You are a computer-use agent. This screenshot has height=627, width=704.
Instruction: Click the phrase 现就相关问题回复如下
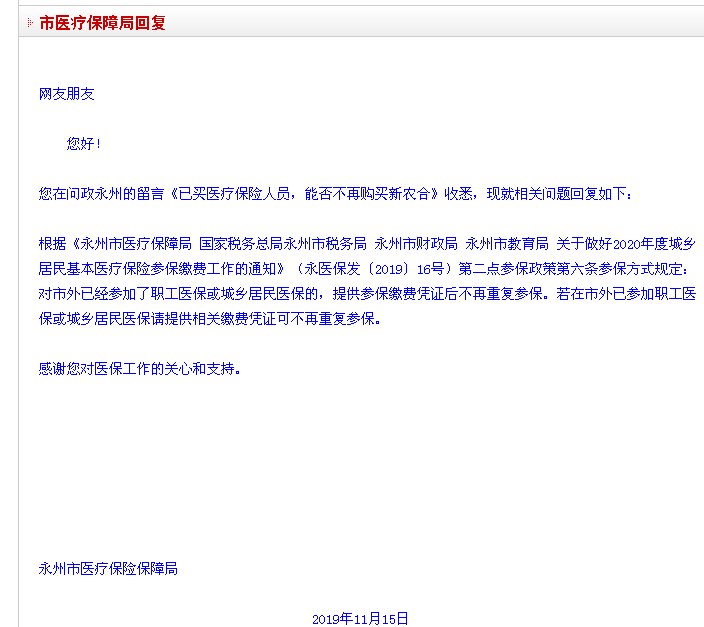[x=557, y=194]
